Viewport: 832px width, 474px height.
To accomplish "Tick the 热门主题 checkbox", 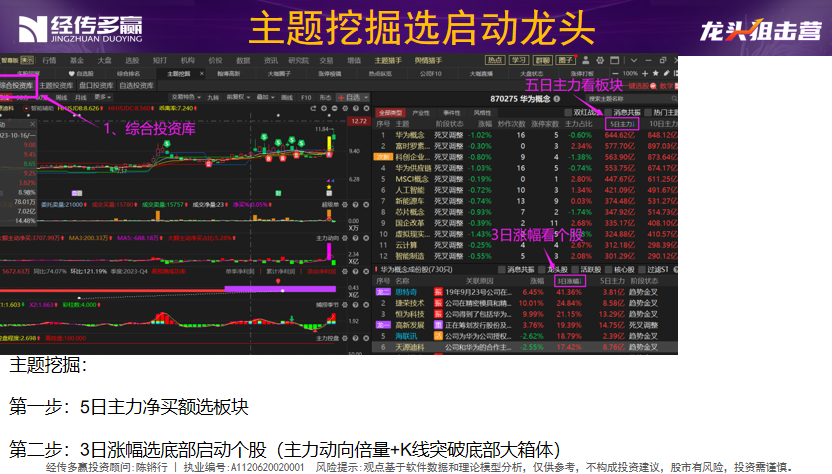I will [x=648, y=113].
